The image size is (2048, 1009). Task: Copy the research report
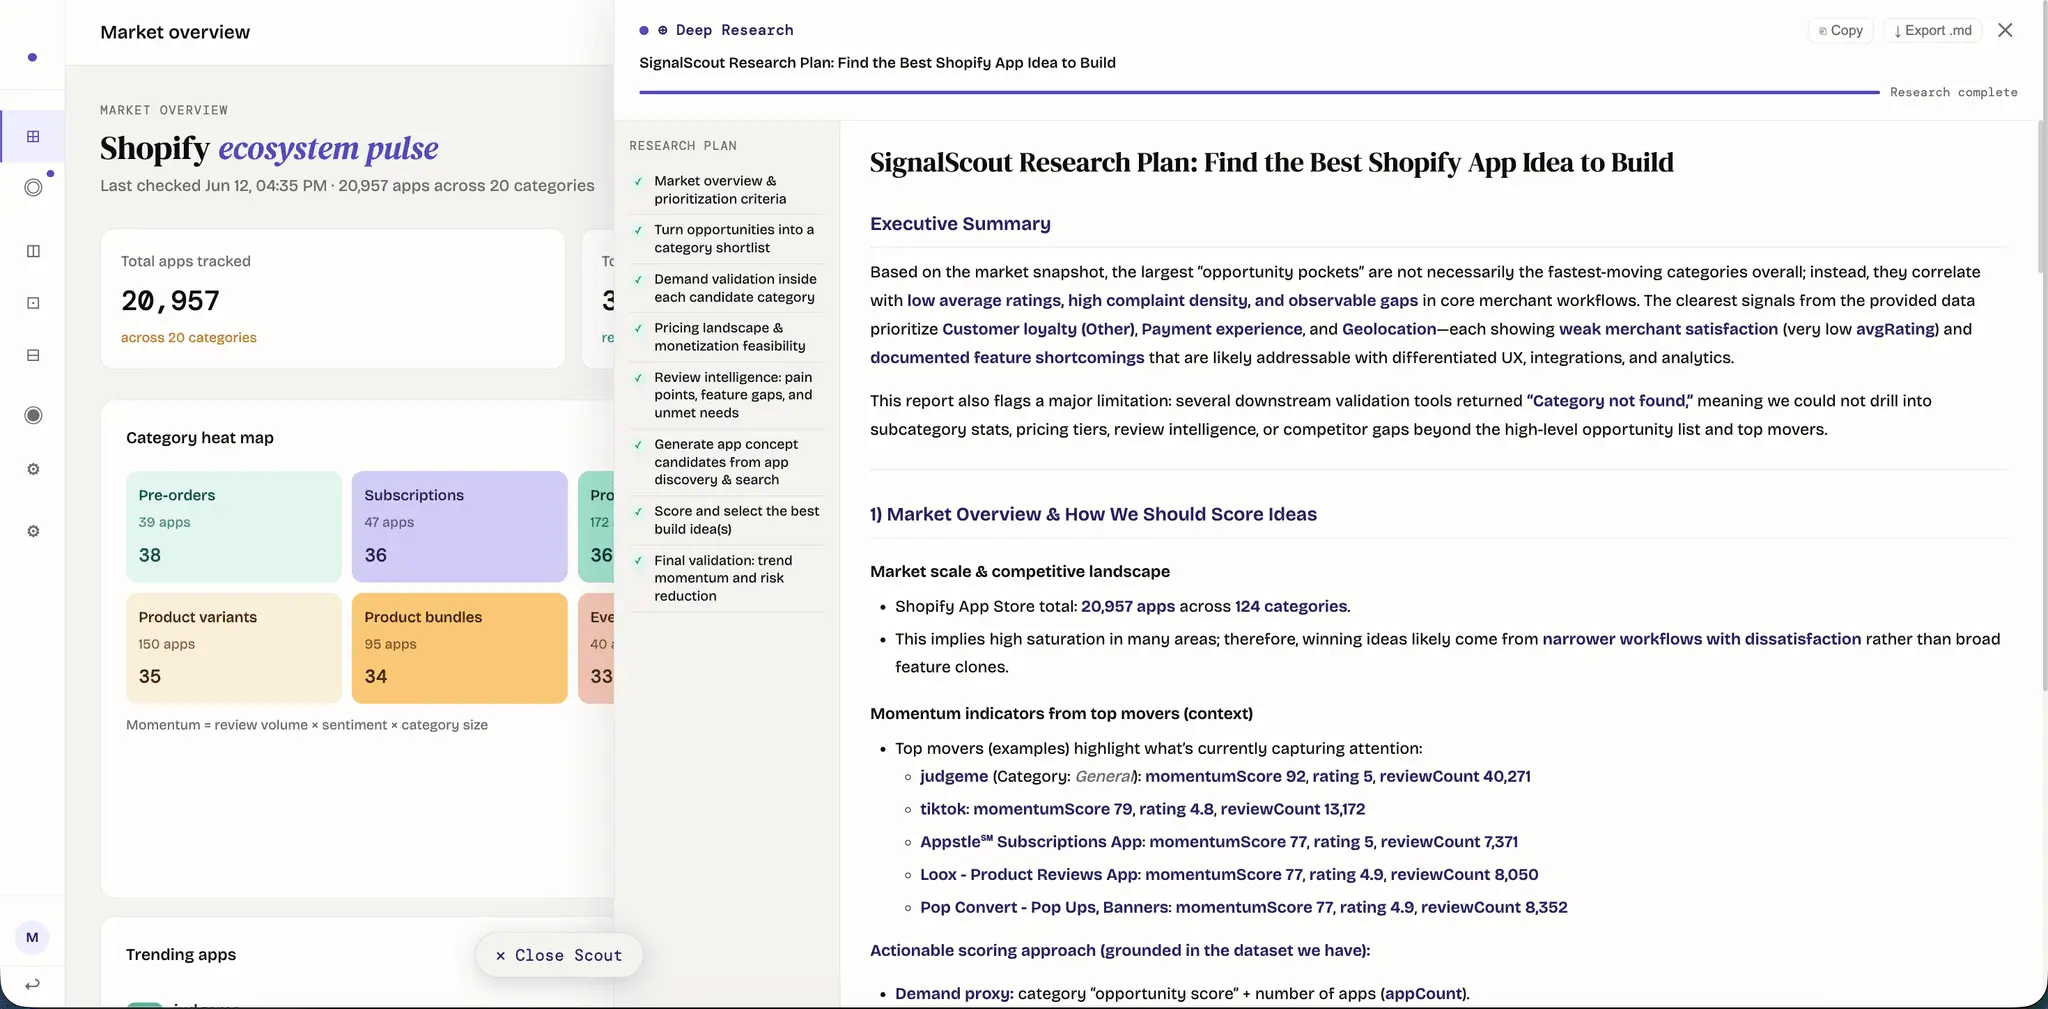tap(1840, 30)
